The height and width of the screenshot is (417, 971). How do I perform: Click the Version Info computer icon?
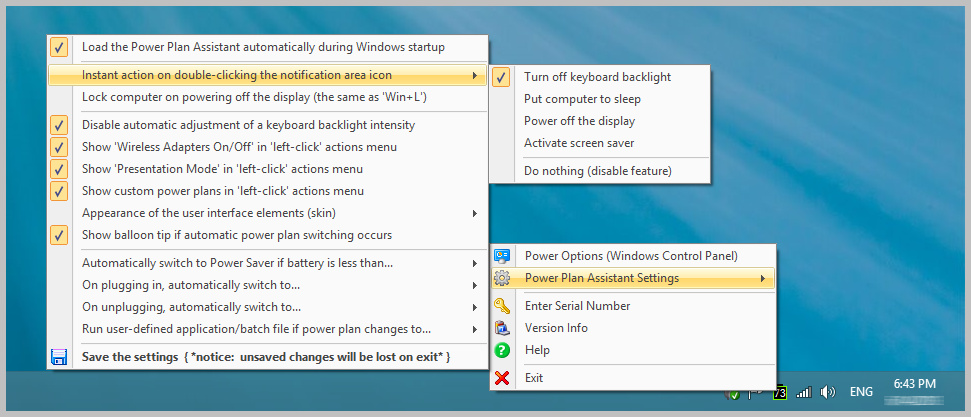[502, 328]
